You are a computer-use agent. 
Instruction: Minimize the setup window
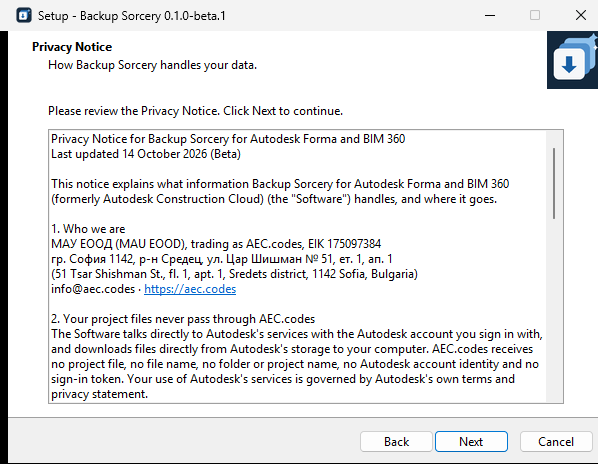click(490, 16)
